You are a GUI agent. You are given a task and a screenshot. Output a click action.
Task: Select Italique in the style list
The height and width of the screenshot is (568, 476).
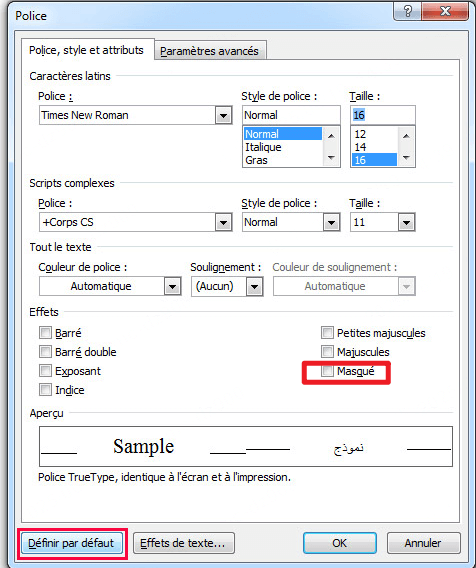283,147
